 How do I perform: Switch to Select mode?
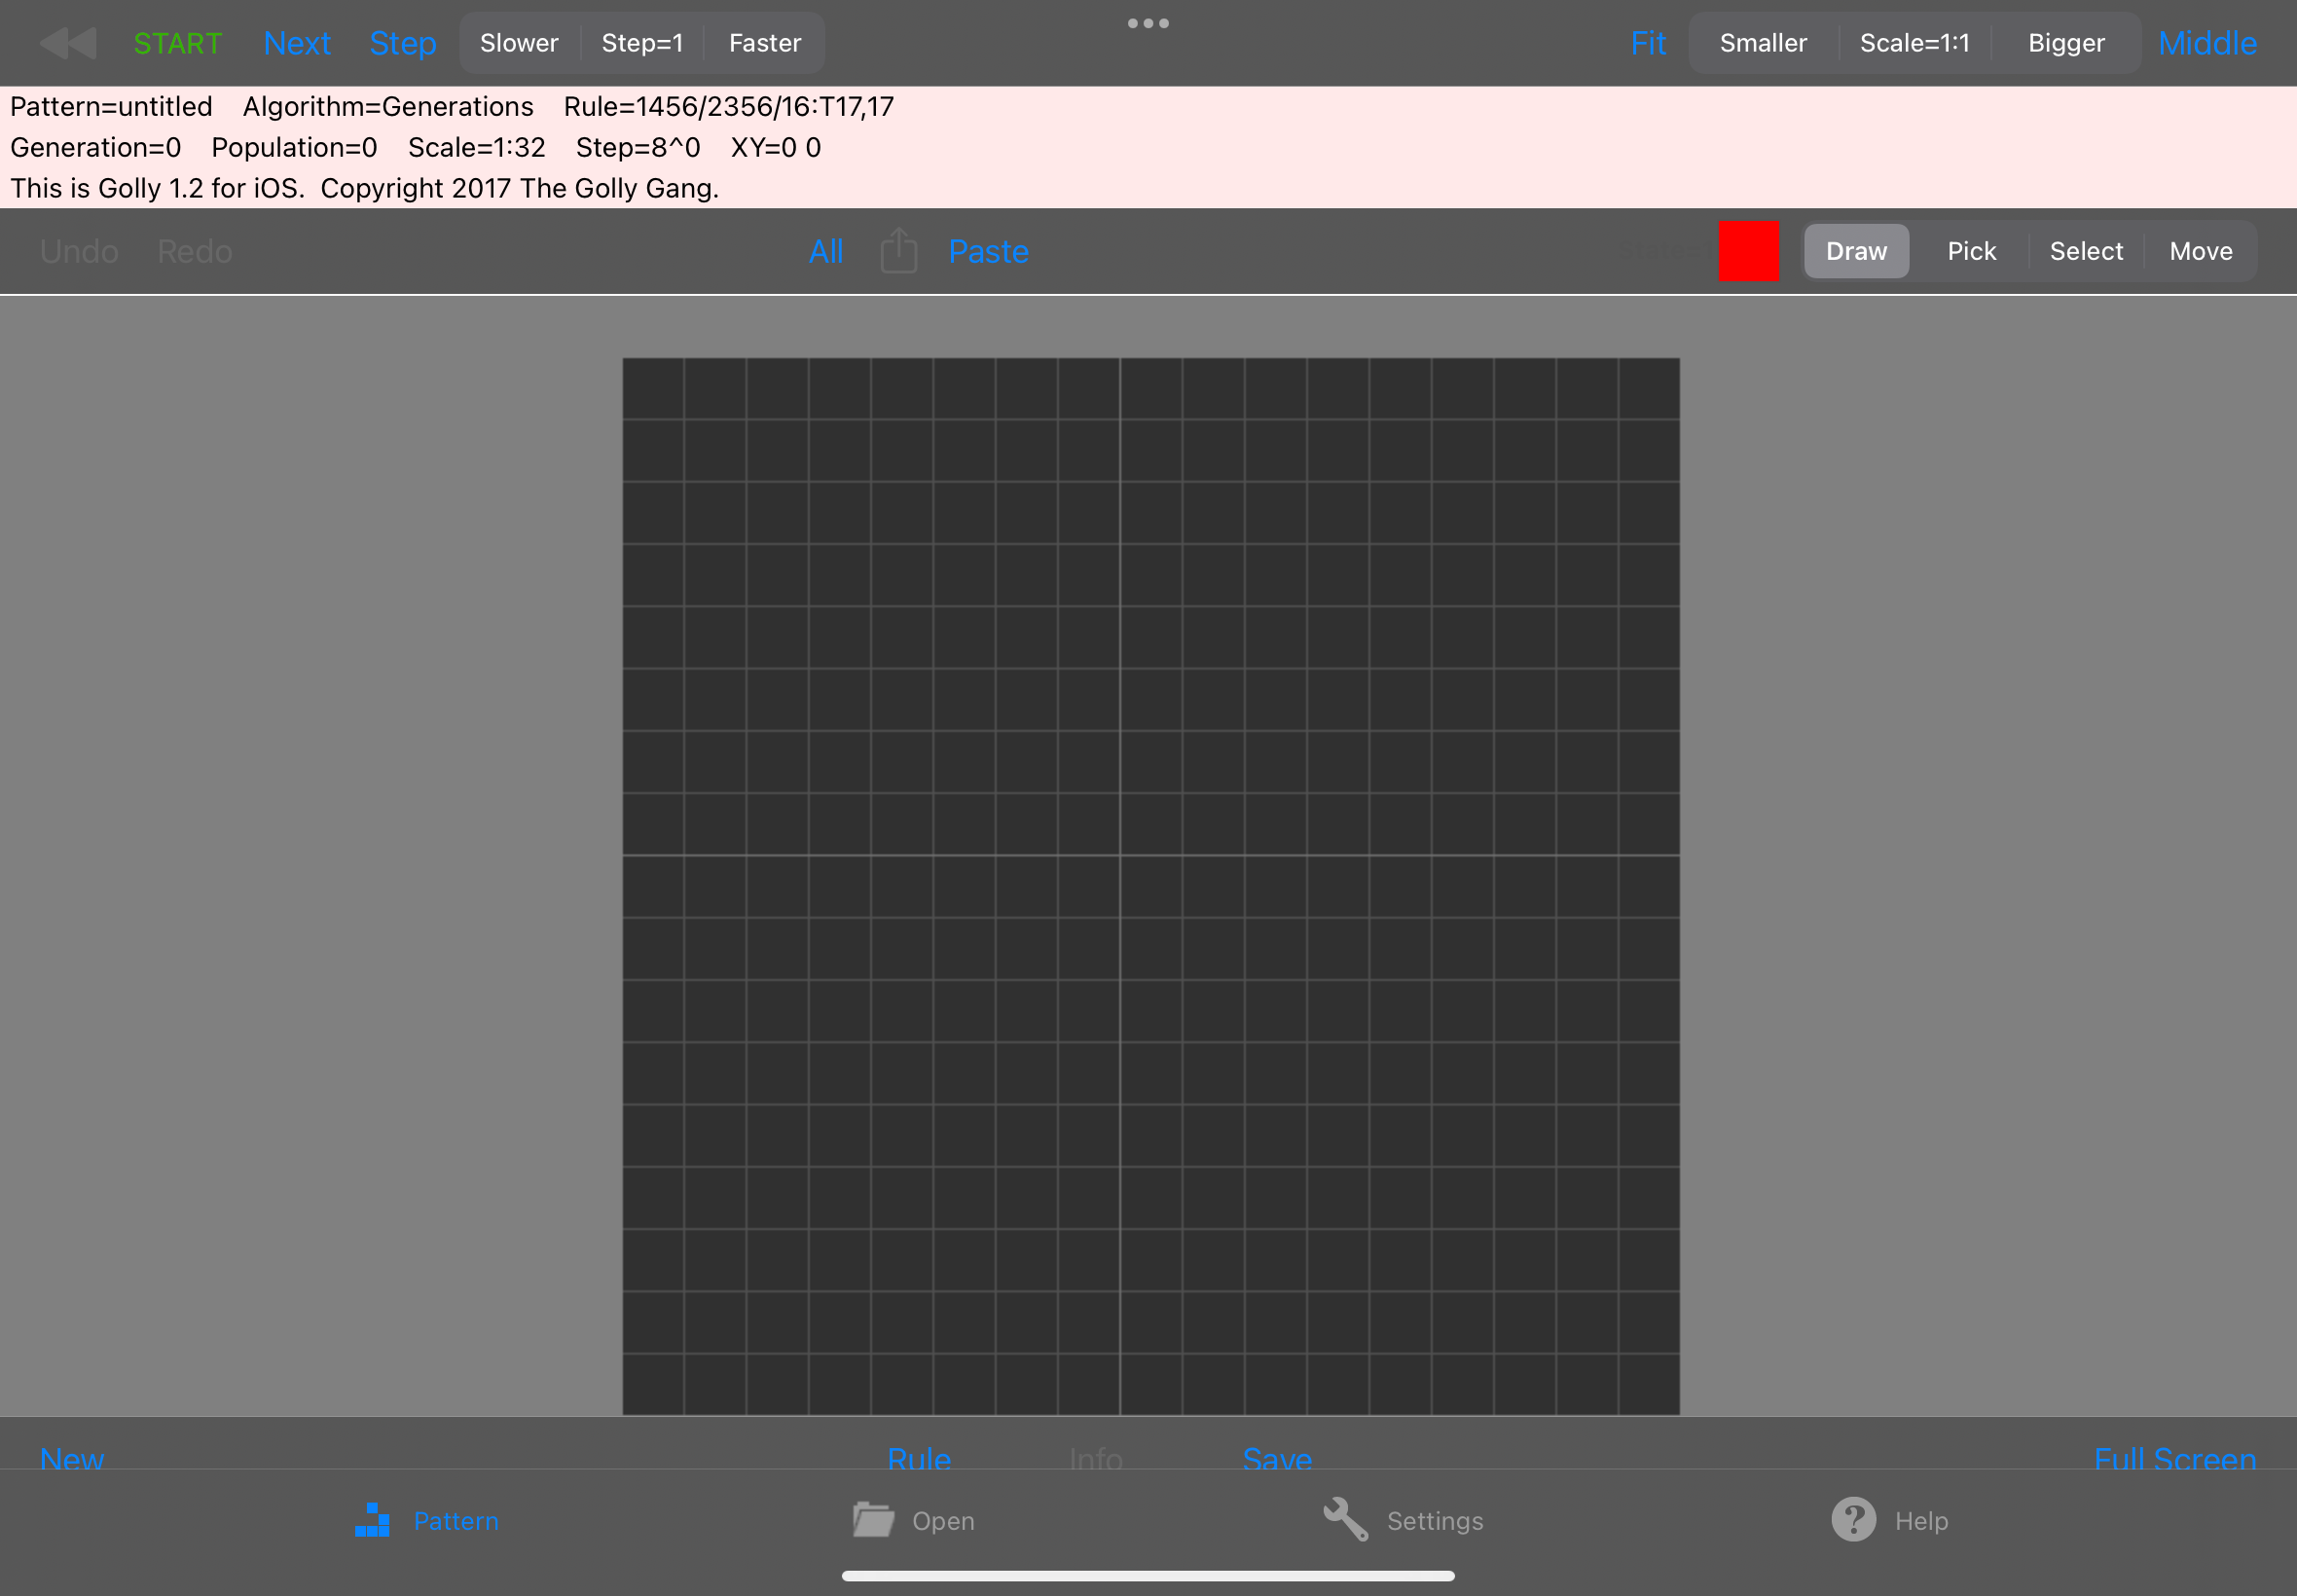[x=2086, y=251]
